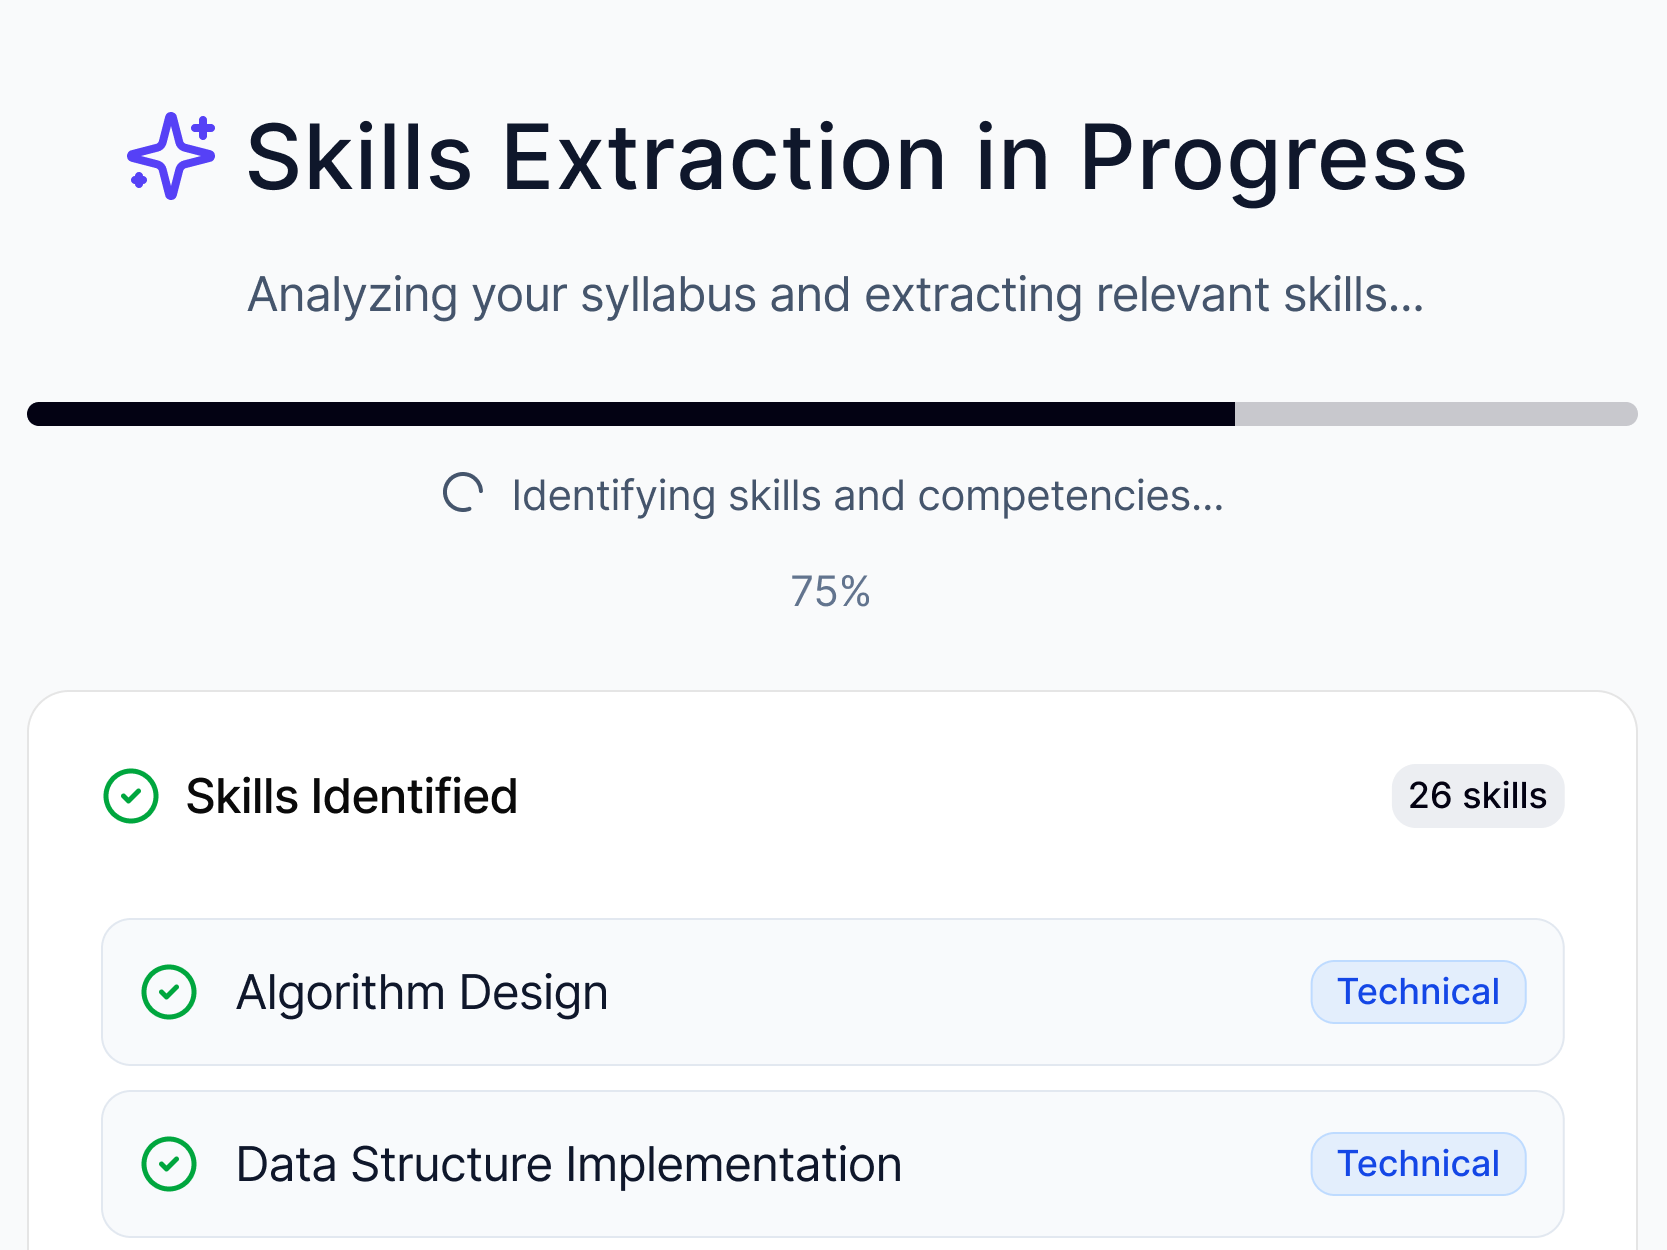Click the circular check icon in the skills header
This screenshot has height=1250, width=1667.
pos(131,796)
